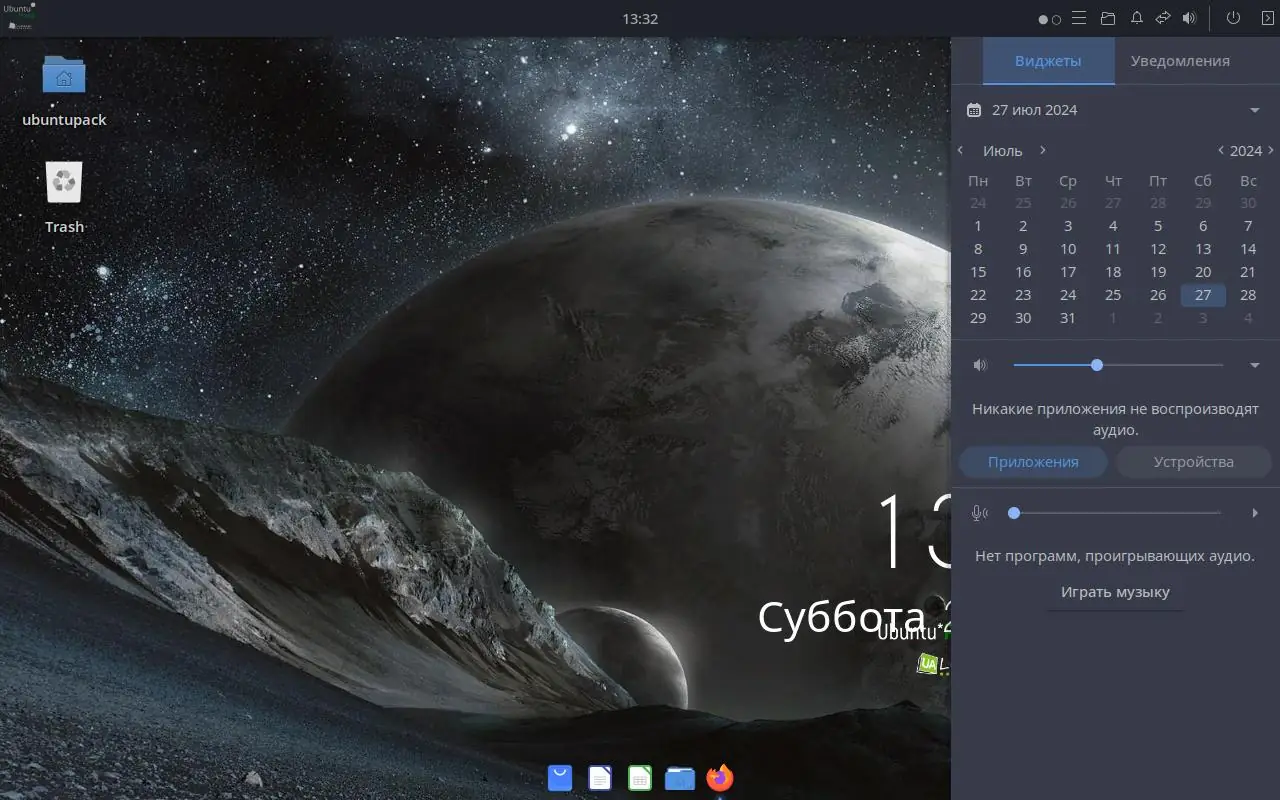Click the 2024 year label in the calendar

[x=1246, y=151]
